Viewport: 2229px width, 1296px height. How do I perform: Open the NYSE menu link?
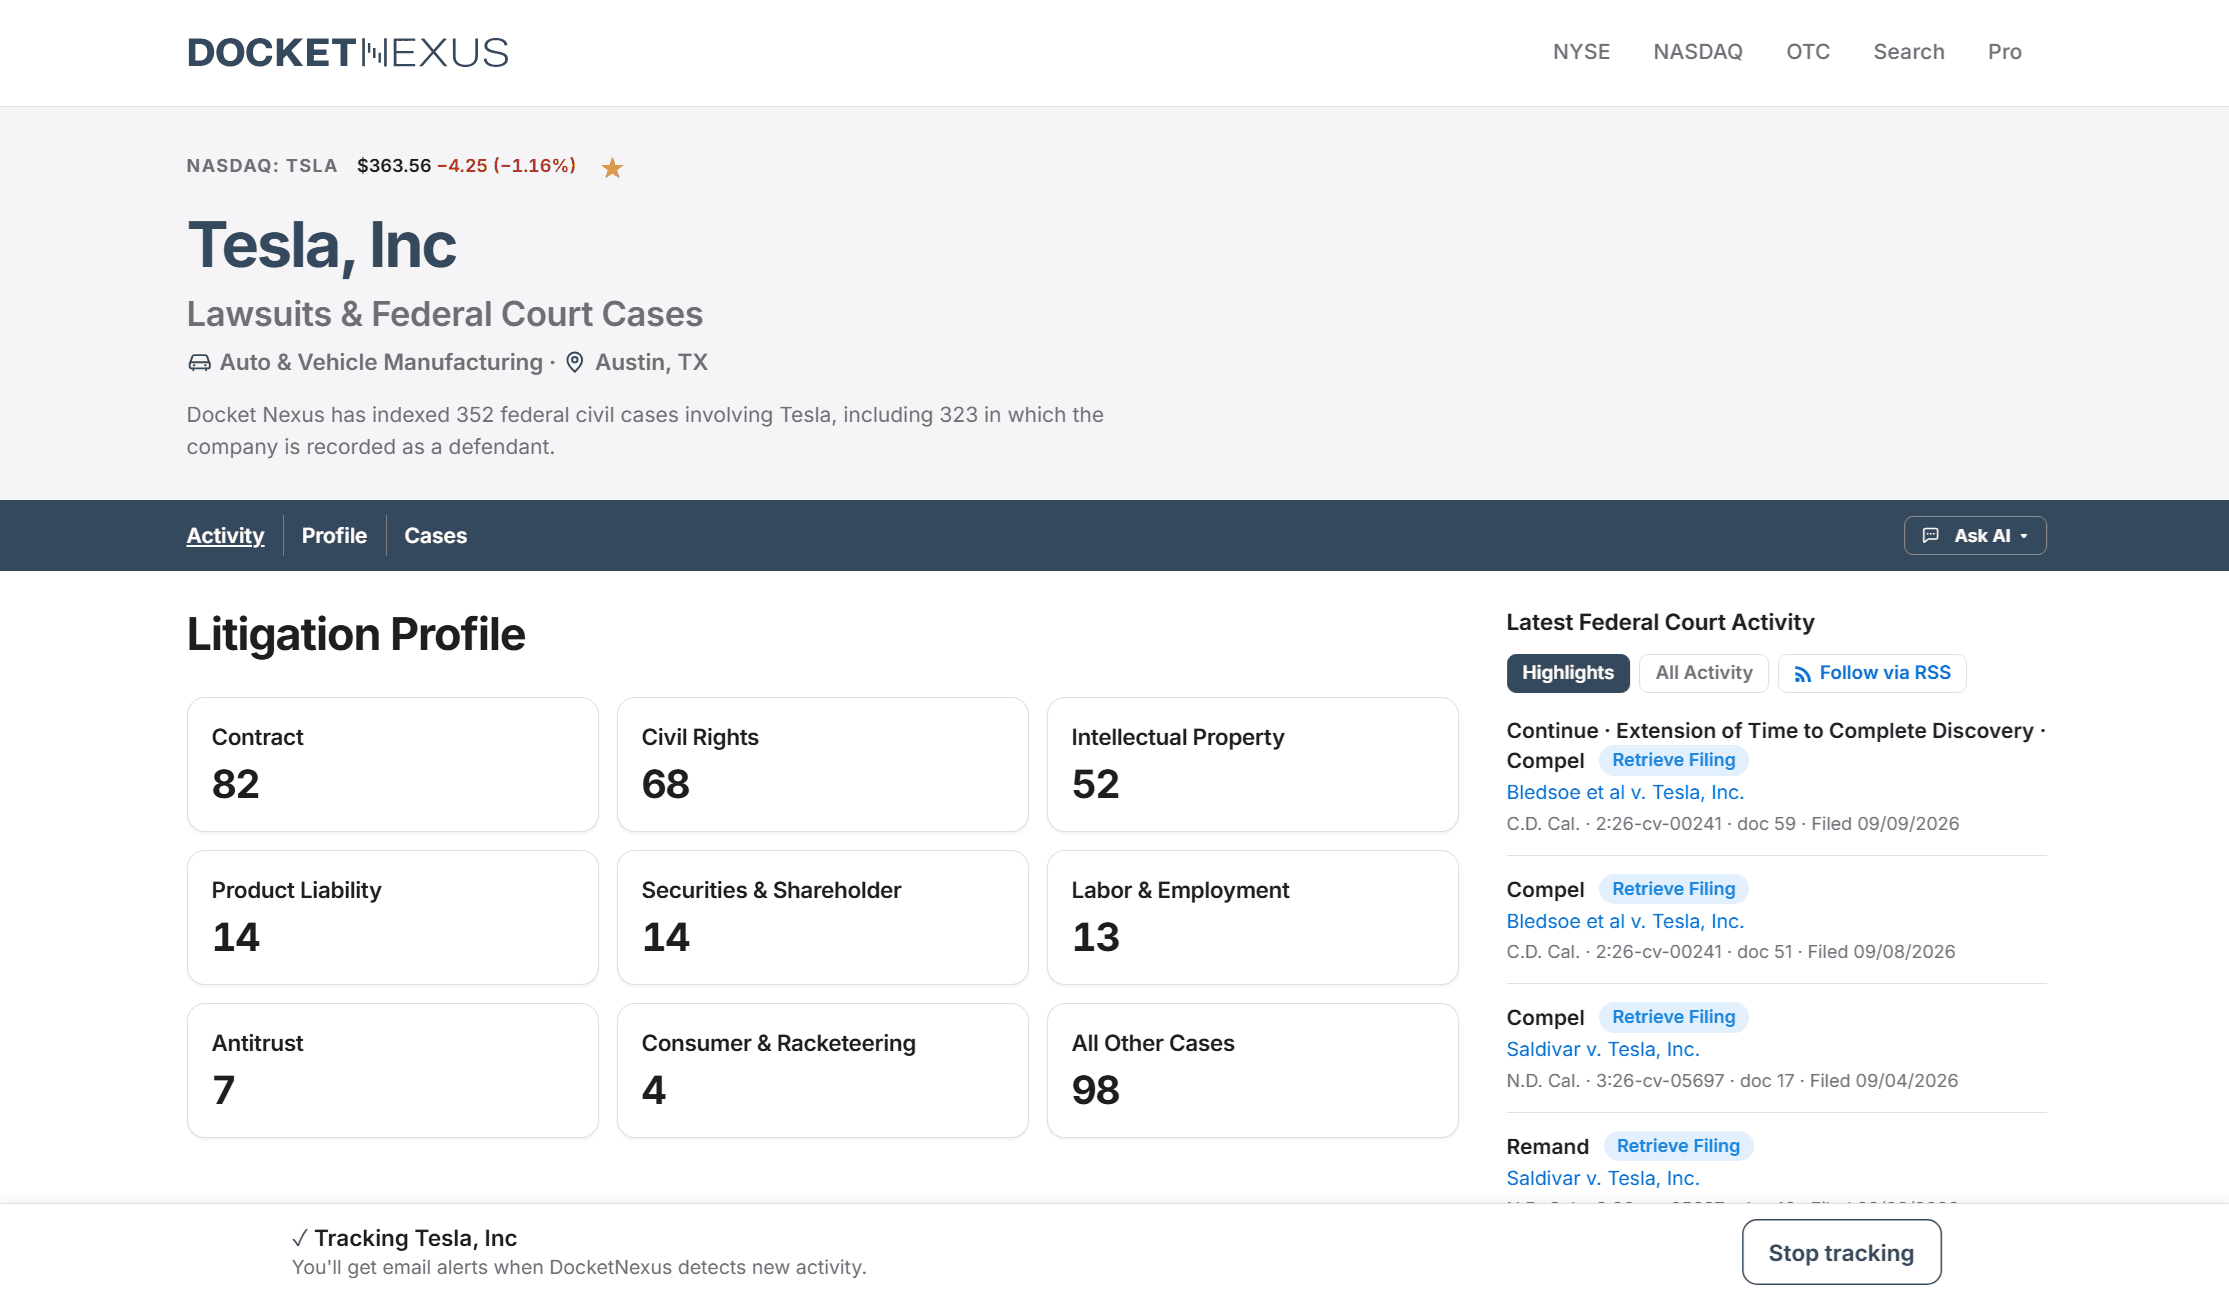pos(1581,52)
